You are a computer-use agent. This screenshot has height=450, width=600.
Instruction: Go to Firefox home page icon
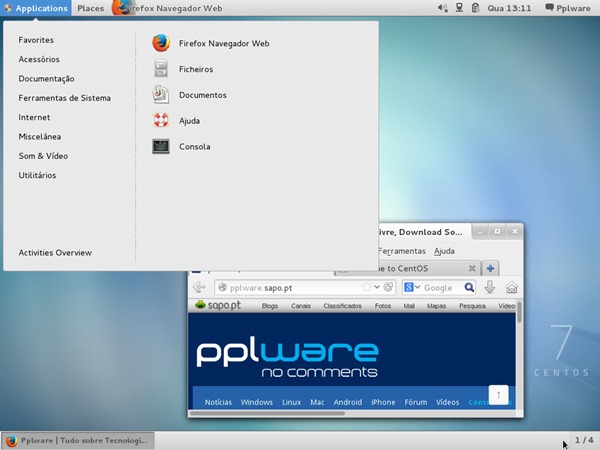pyautogui.click(x=512, y=287)
